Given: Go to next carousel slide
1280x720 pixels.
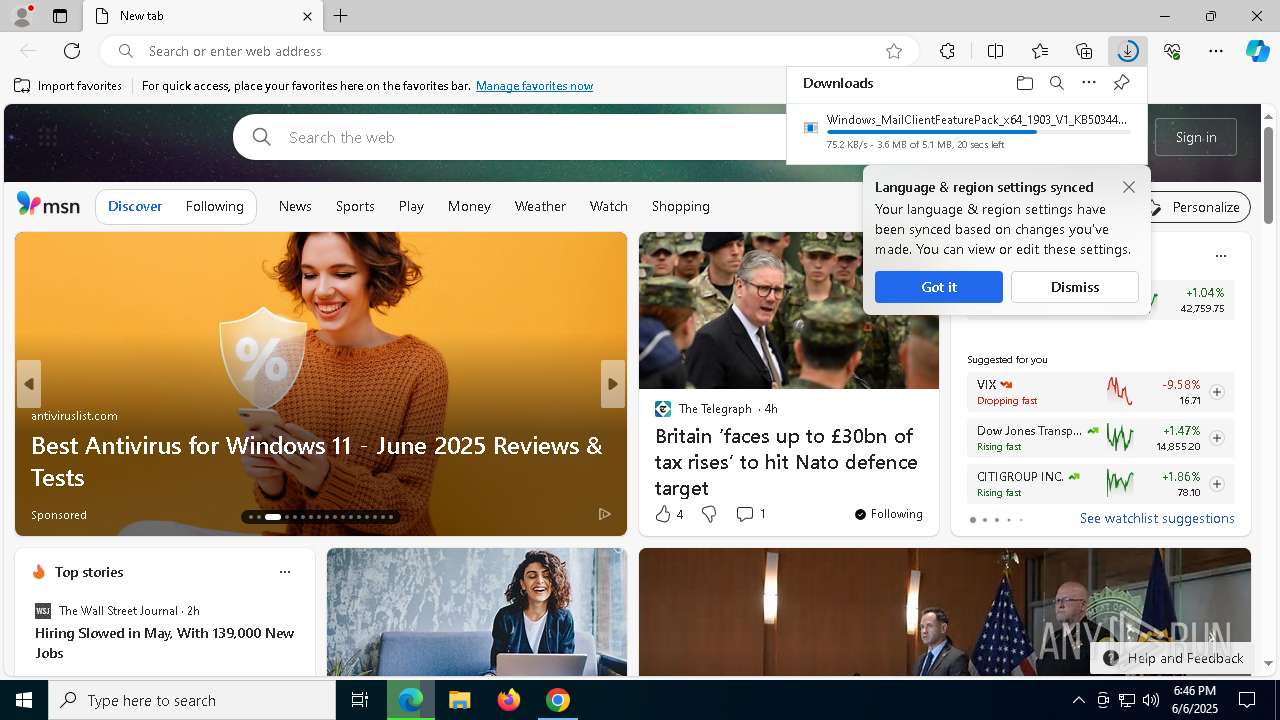Looking at the screenshot, I should point(613,384).
